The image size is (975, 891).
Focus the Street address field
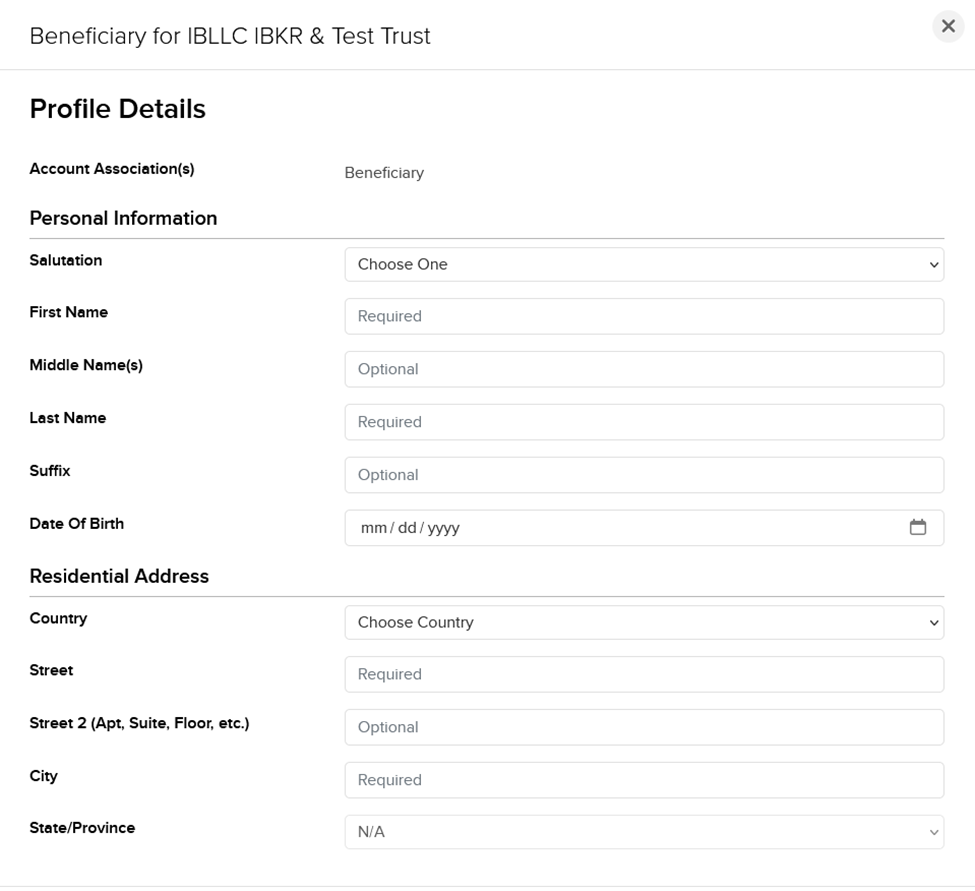point(644,674)
